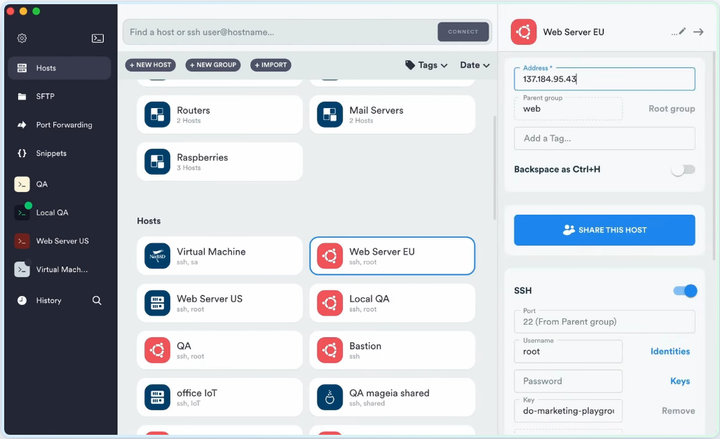Select the Bastion host name
Screen dimensions: 720x439
(365, 346)
